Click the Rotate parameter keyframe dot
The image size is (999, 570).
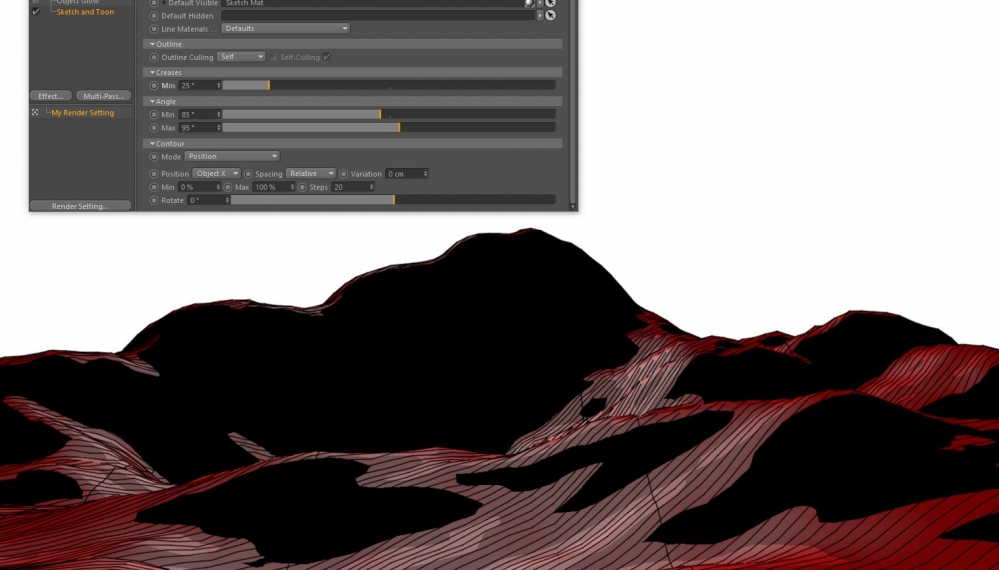(x=154, y=200)
